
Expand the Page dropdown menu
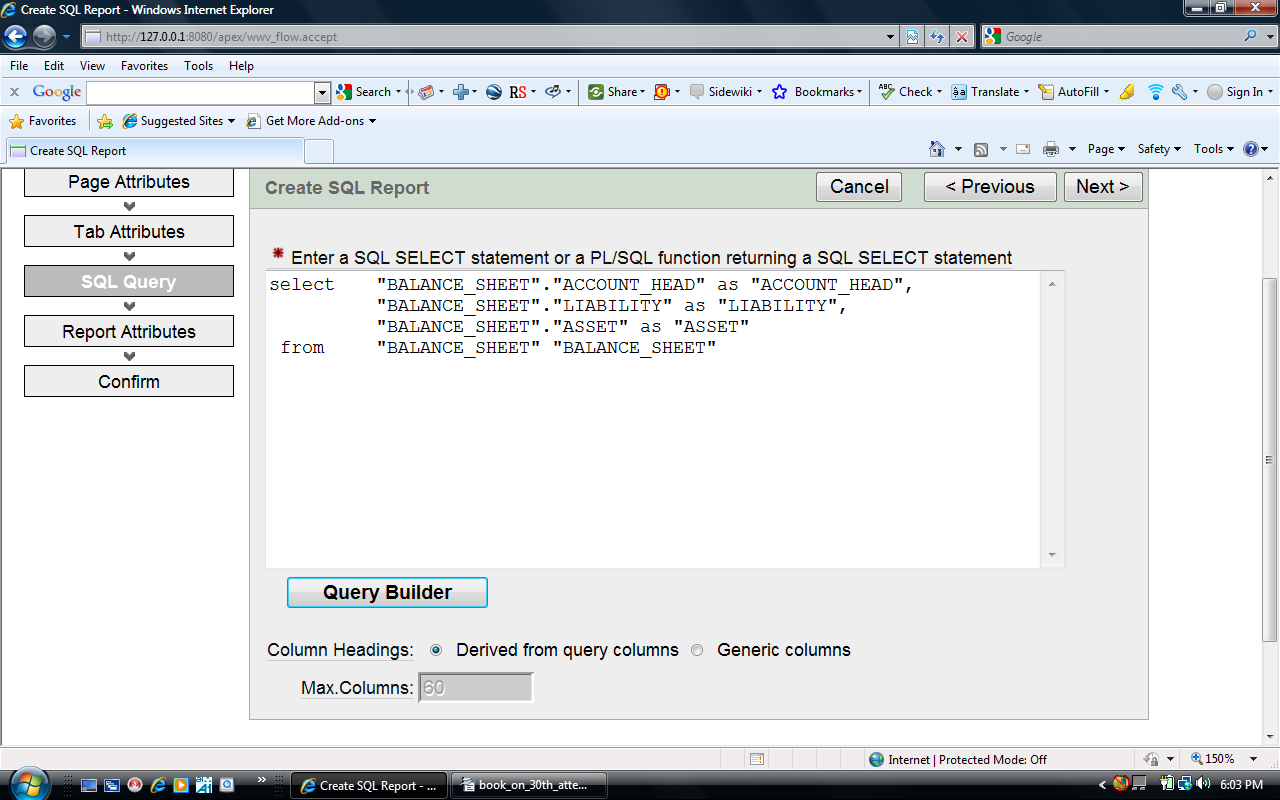(x=1106, y=149)
